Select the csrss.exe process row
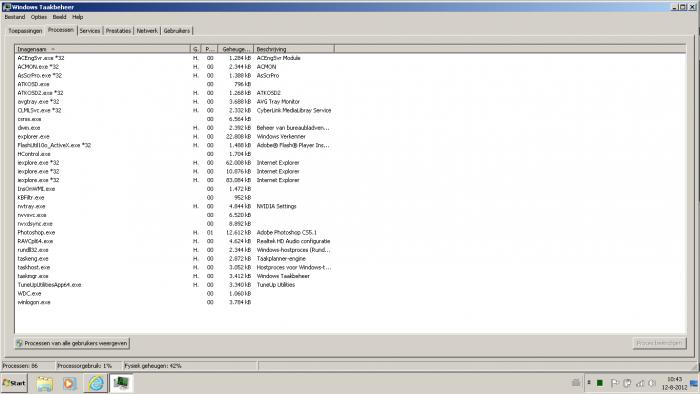700x394 pixels. pos(175,119)
